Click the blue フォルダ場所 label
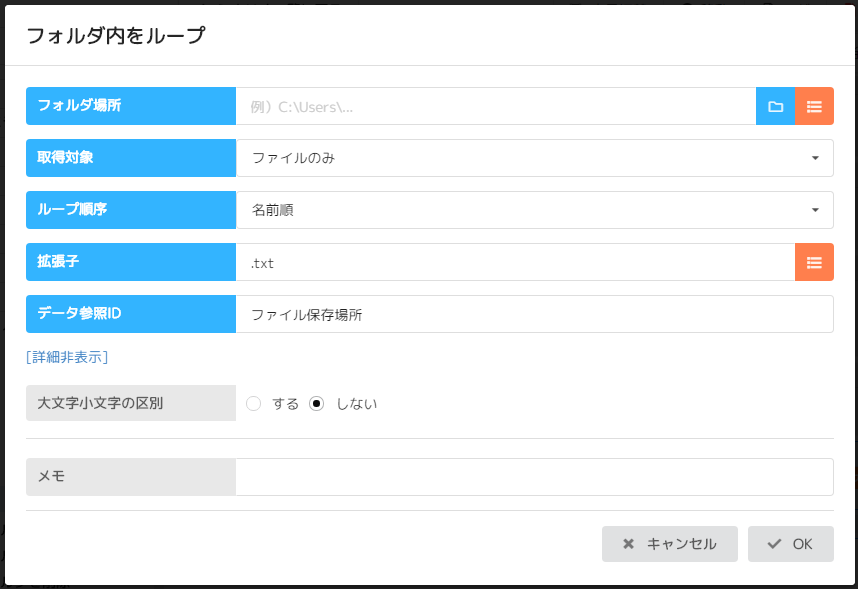This screenshot has height=589, width=858. [131, 106]
